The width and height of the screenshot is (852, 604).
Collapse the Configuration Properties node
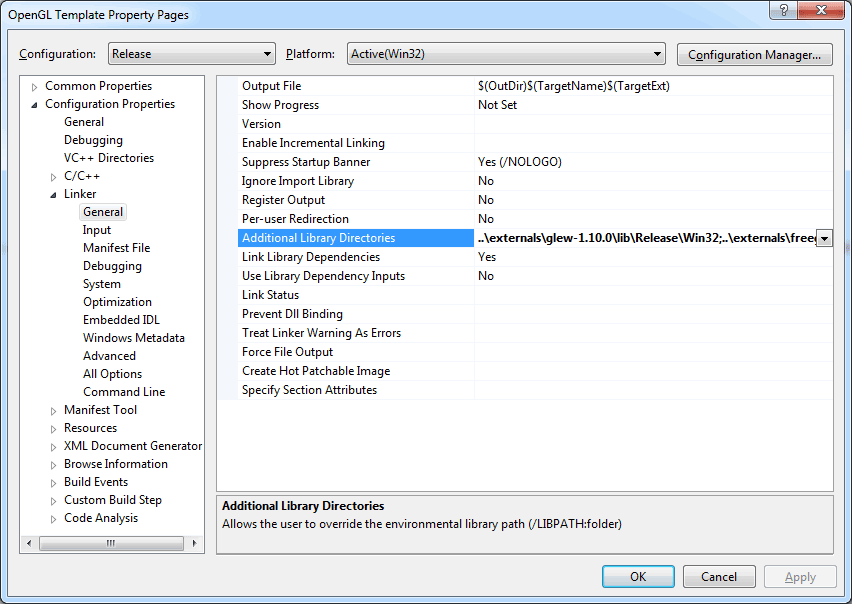(34, 105)
